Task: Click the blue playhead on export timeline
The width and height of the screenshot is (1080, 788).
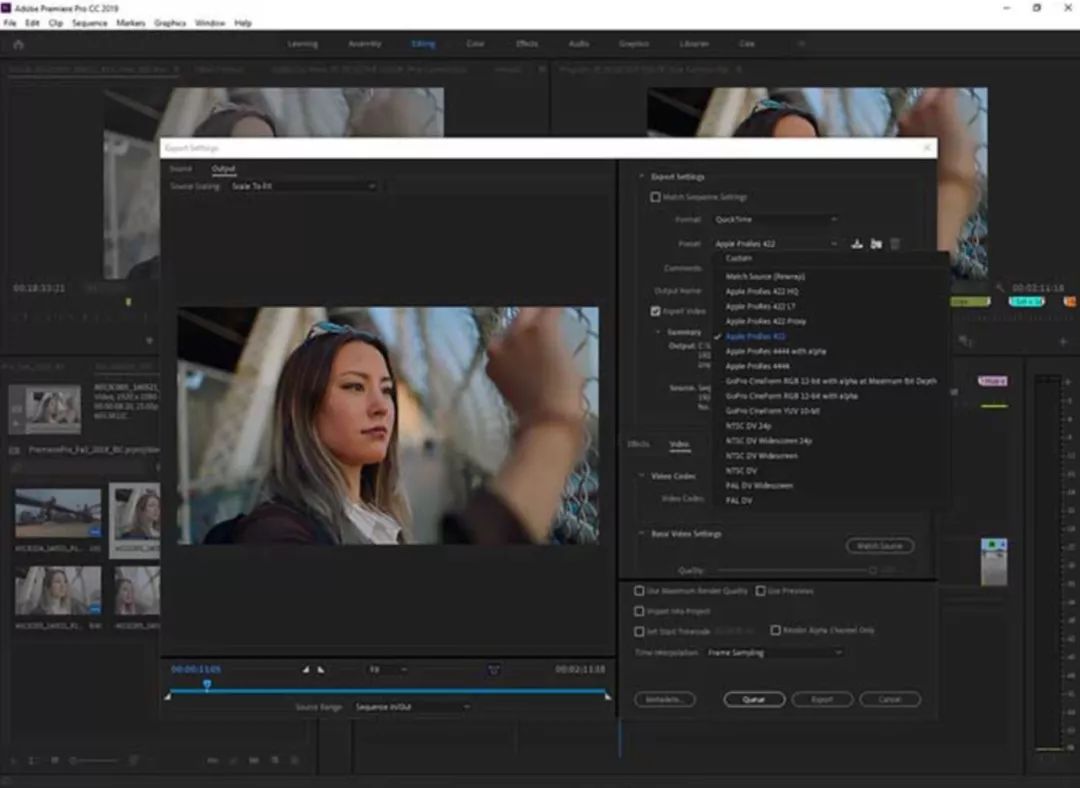Action: point(207,685)
